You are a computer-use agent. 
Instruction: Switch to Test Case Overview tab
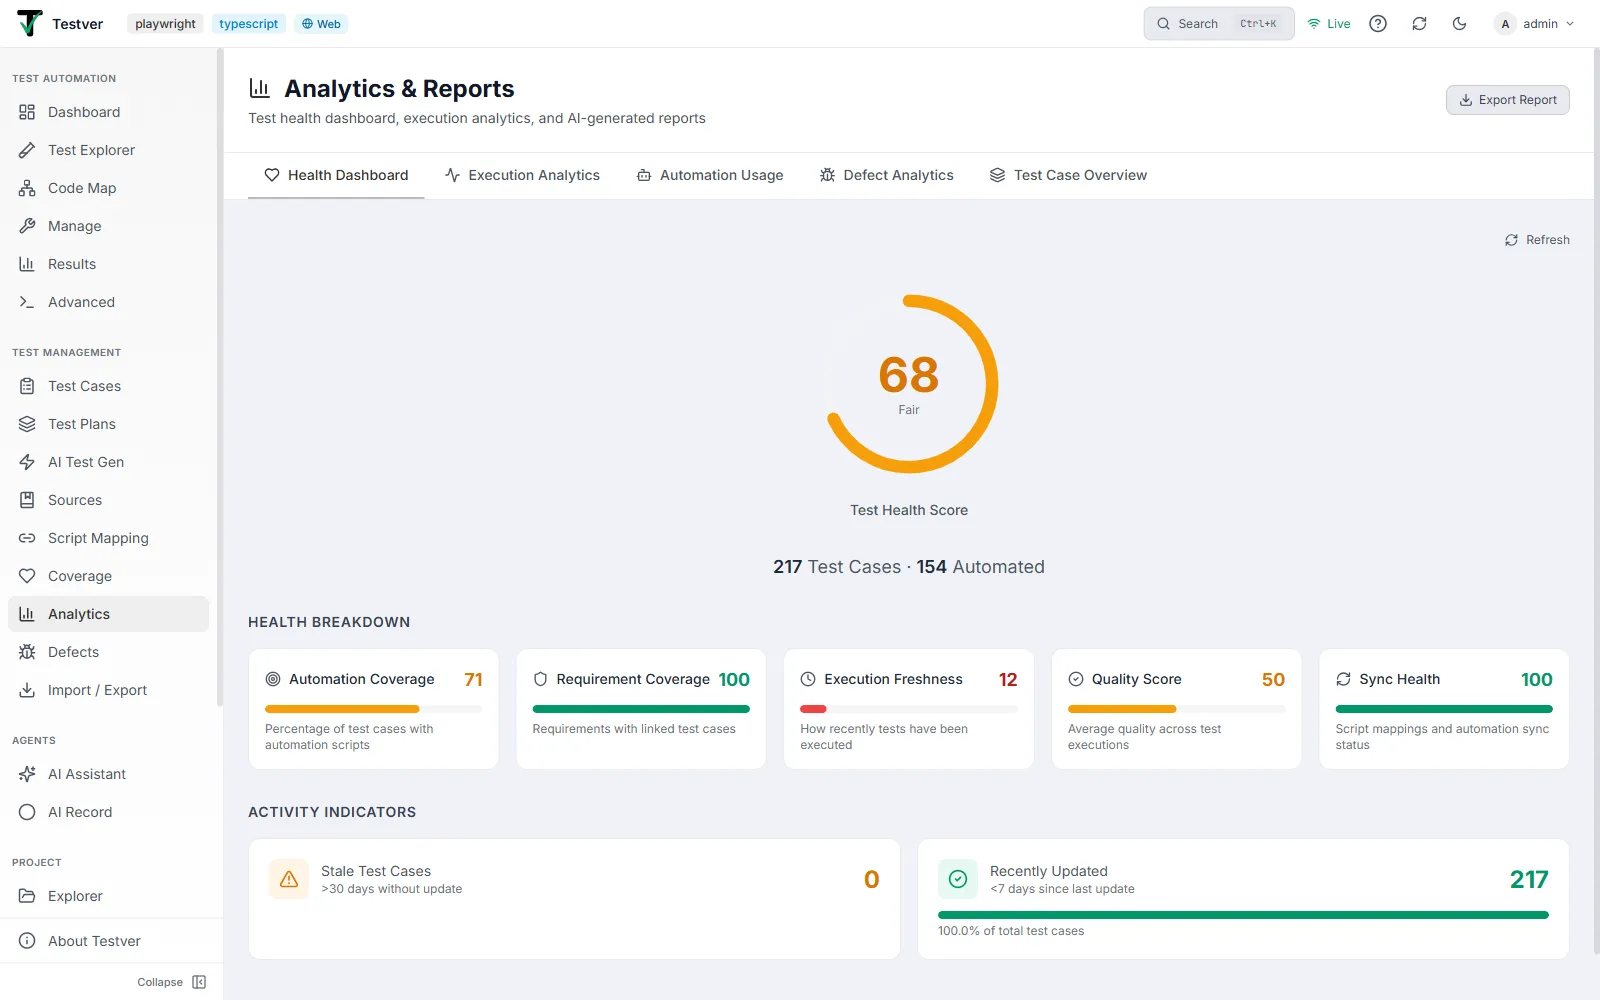point(1068,175)
